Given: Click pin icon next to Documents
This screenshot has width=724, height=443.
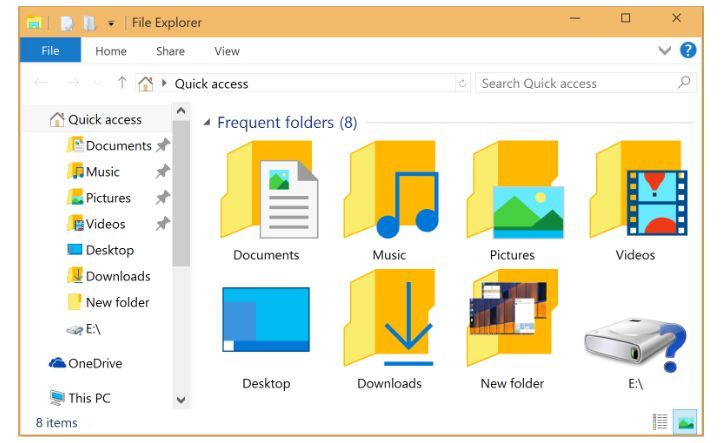Looking at the screenshot, I should [163, 146].
